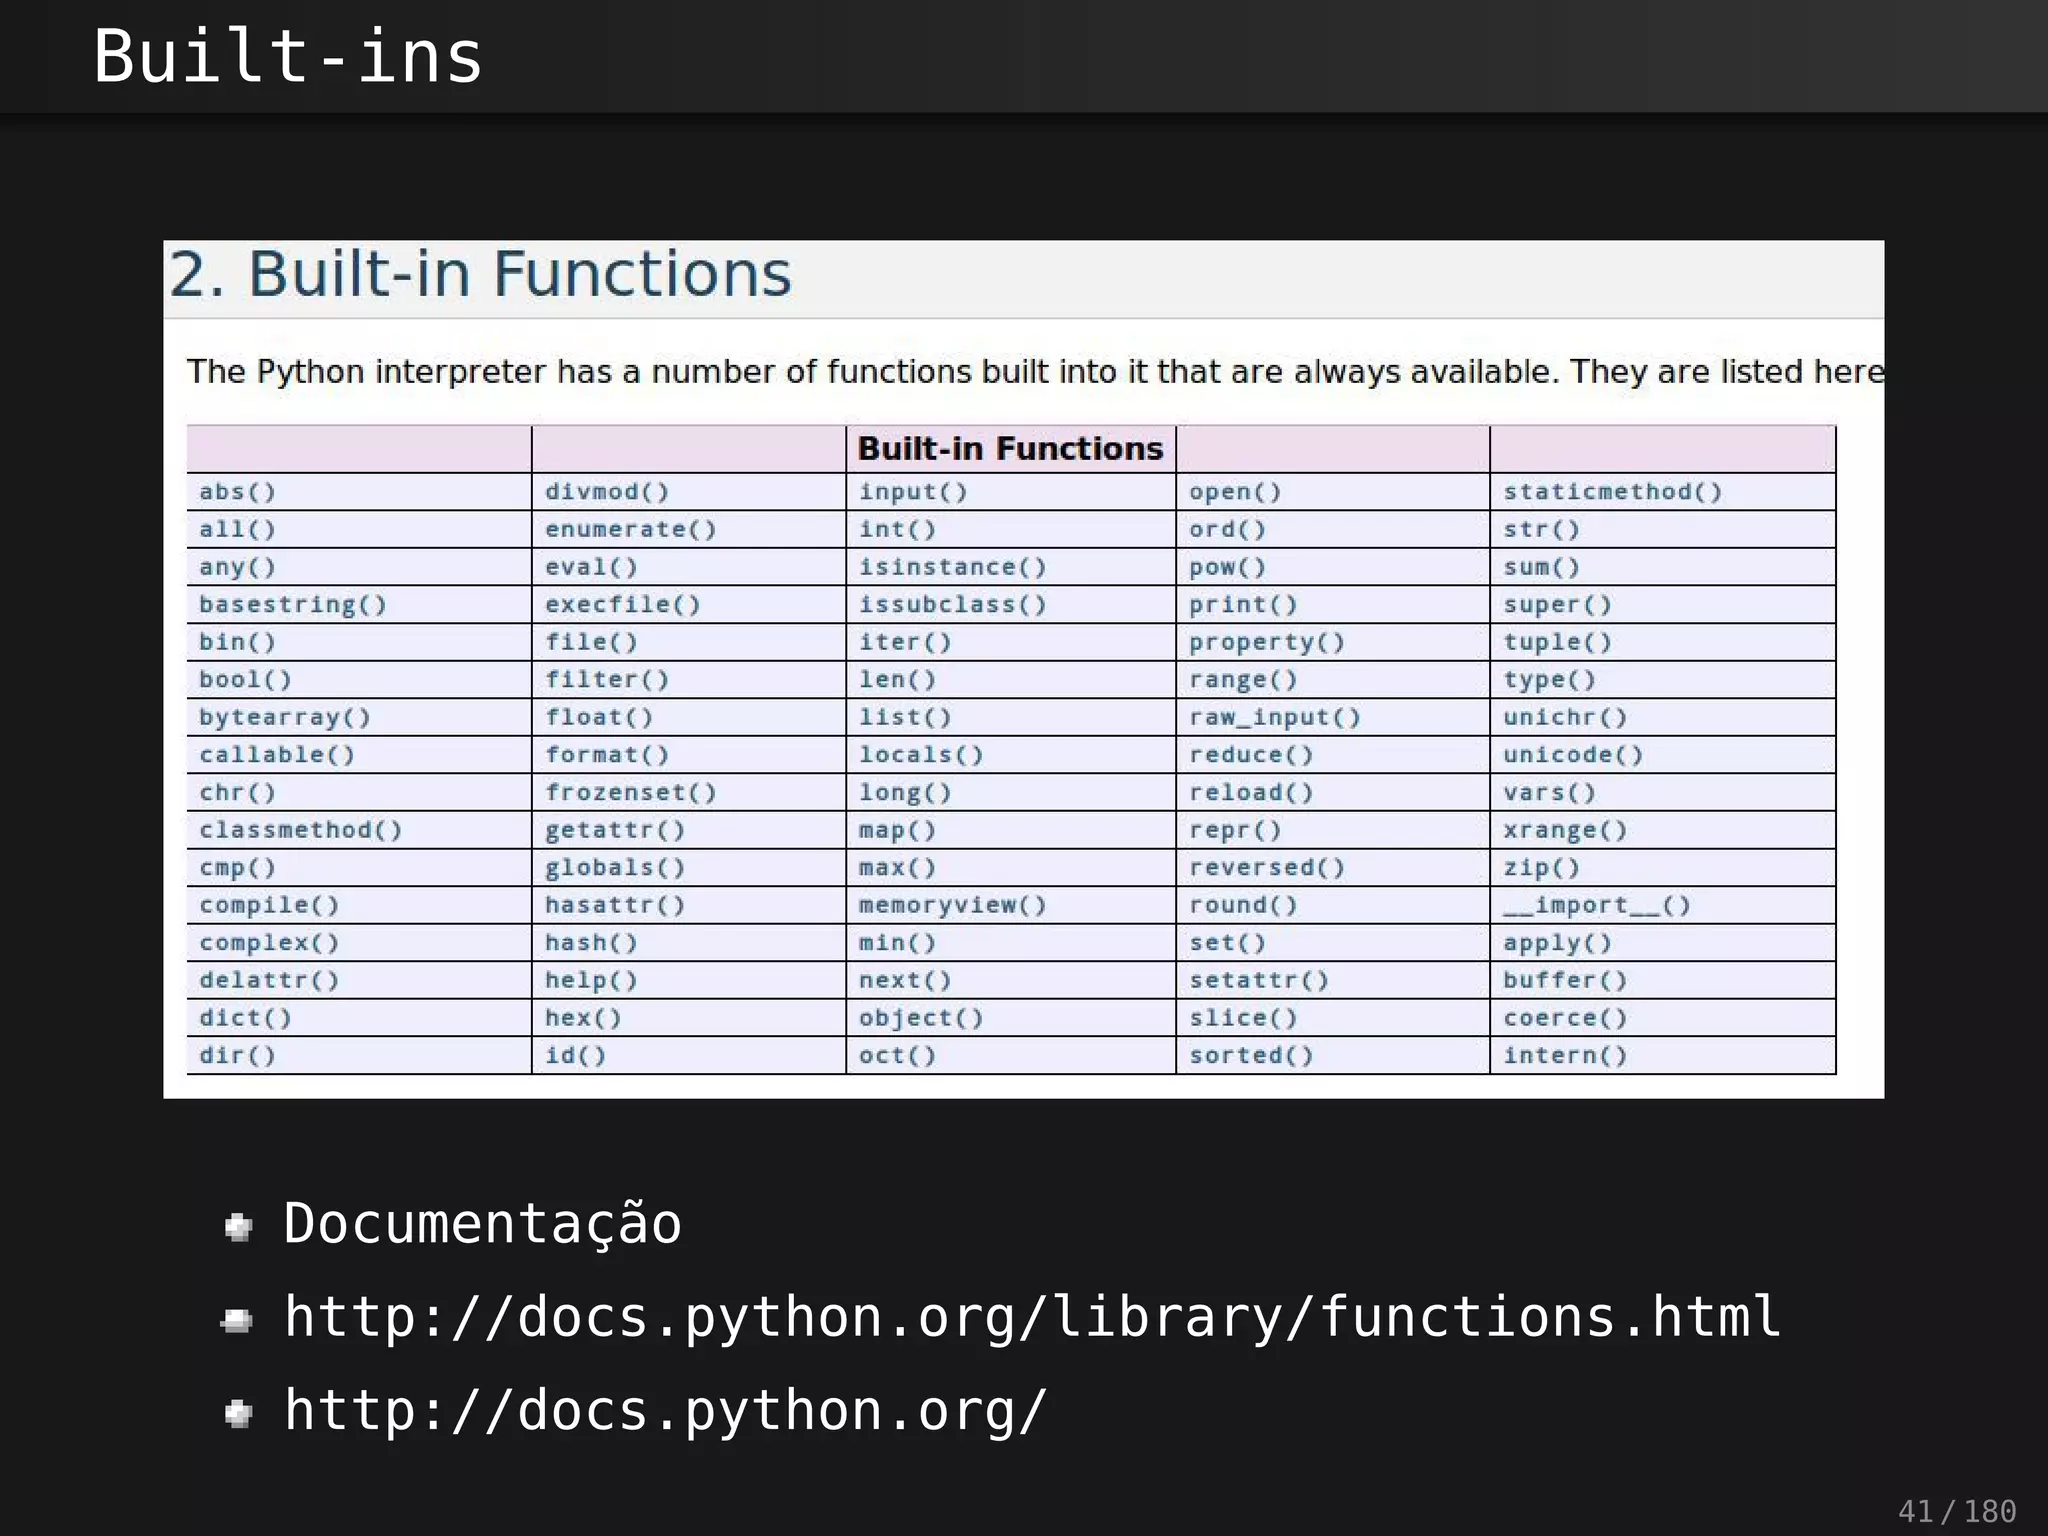This screenshot has height=1536, width=2048.
Task: Select the help() table entry
Action: (590, 980)
